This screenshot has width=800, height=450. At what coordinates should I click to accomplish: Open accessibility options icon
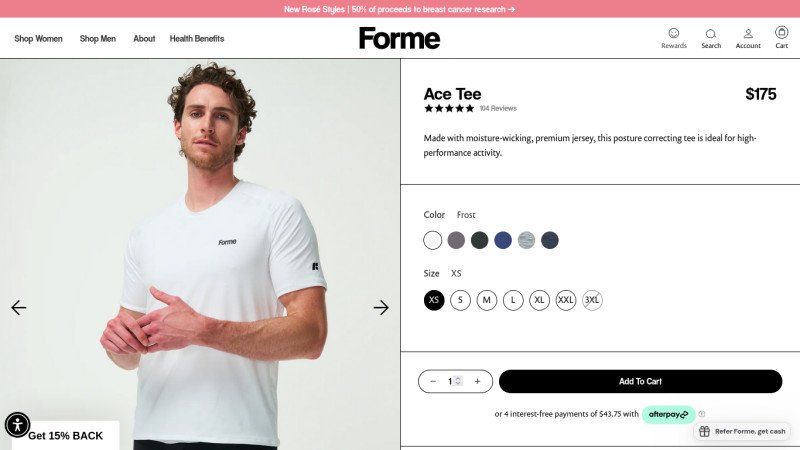point(17,424)
